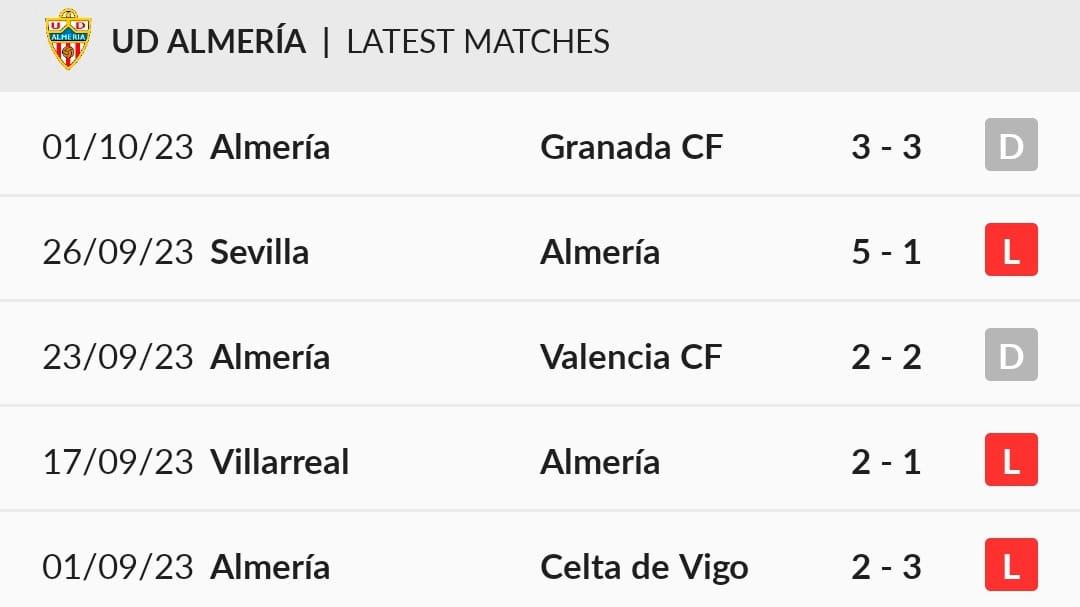Open the UD ALMERÍA heading title
The image size is (1080, 607).
209,41
